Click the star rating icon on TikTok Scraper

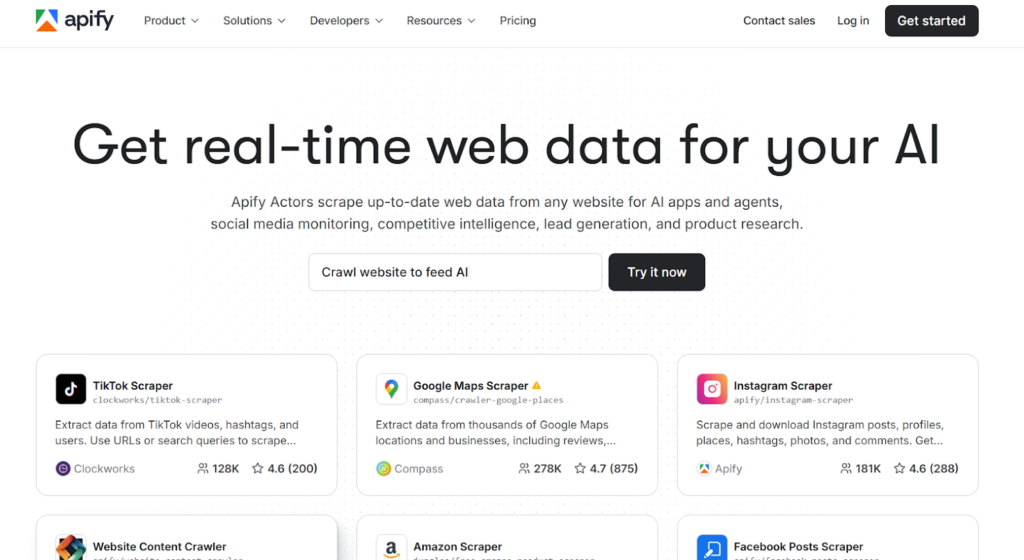point(257,468)
